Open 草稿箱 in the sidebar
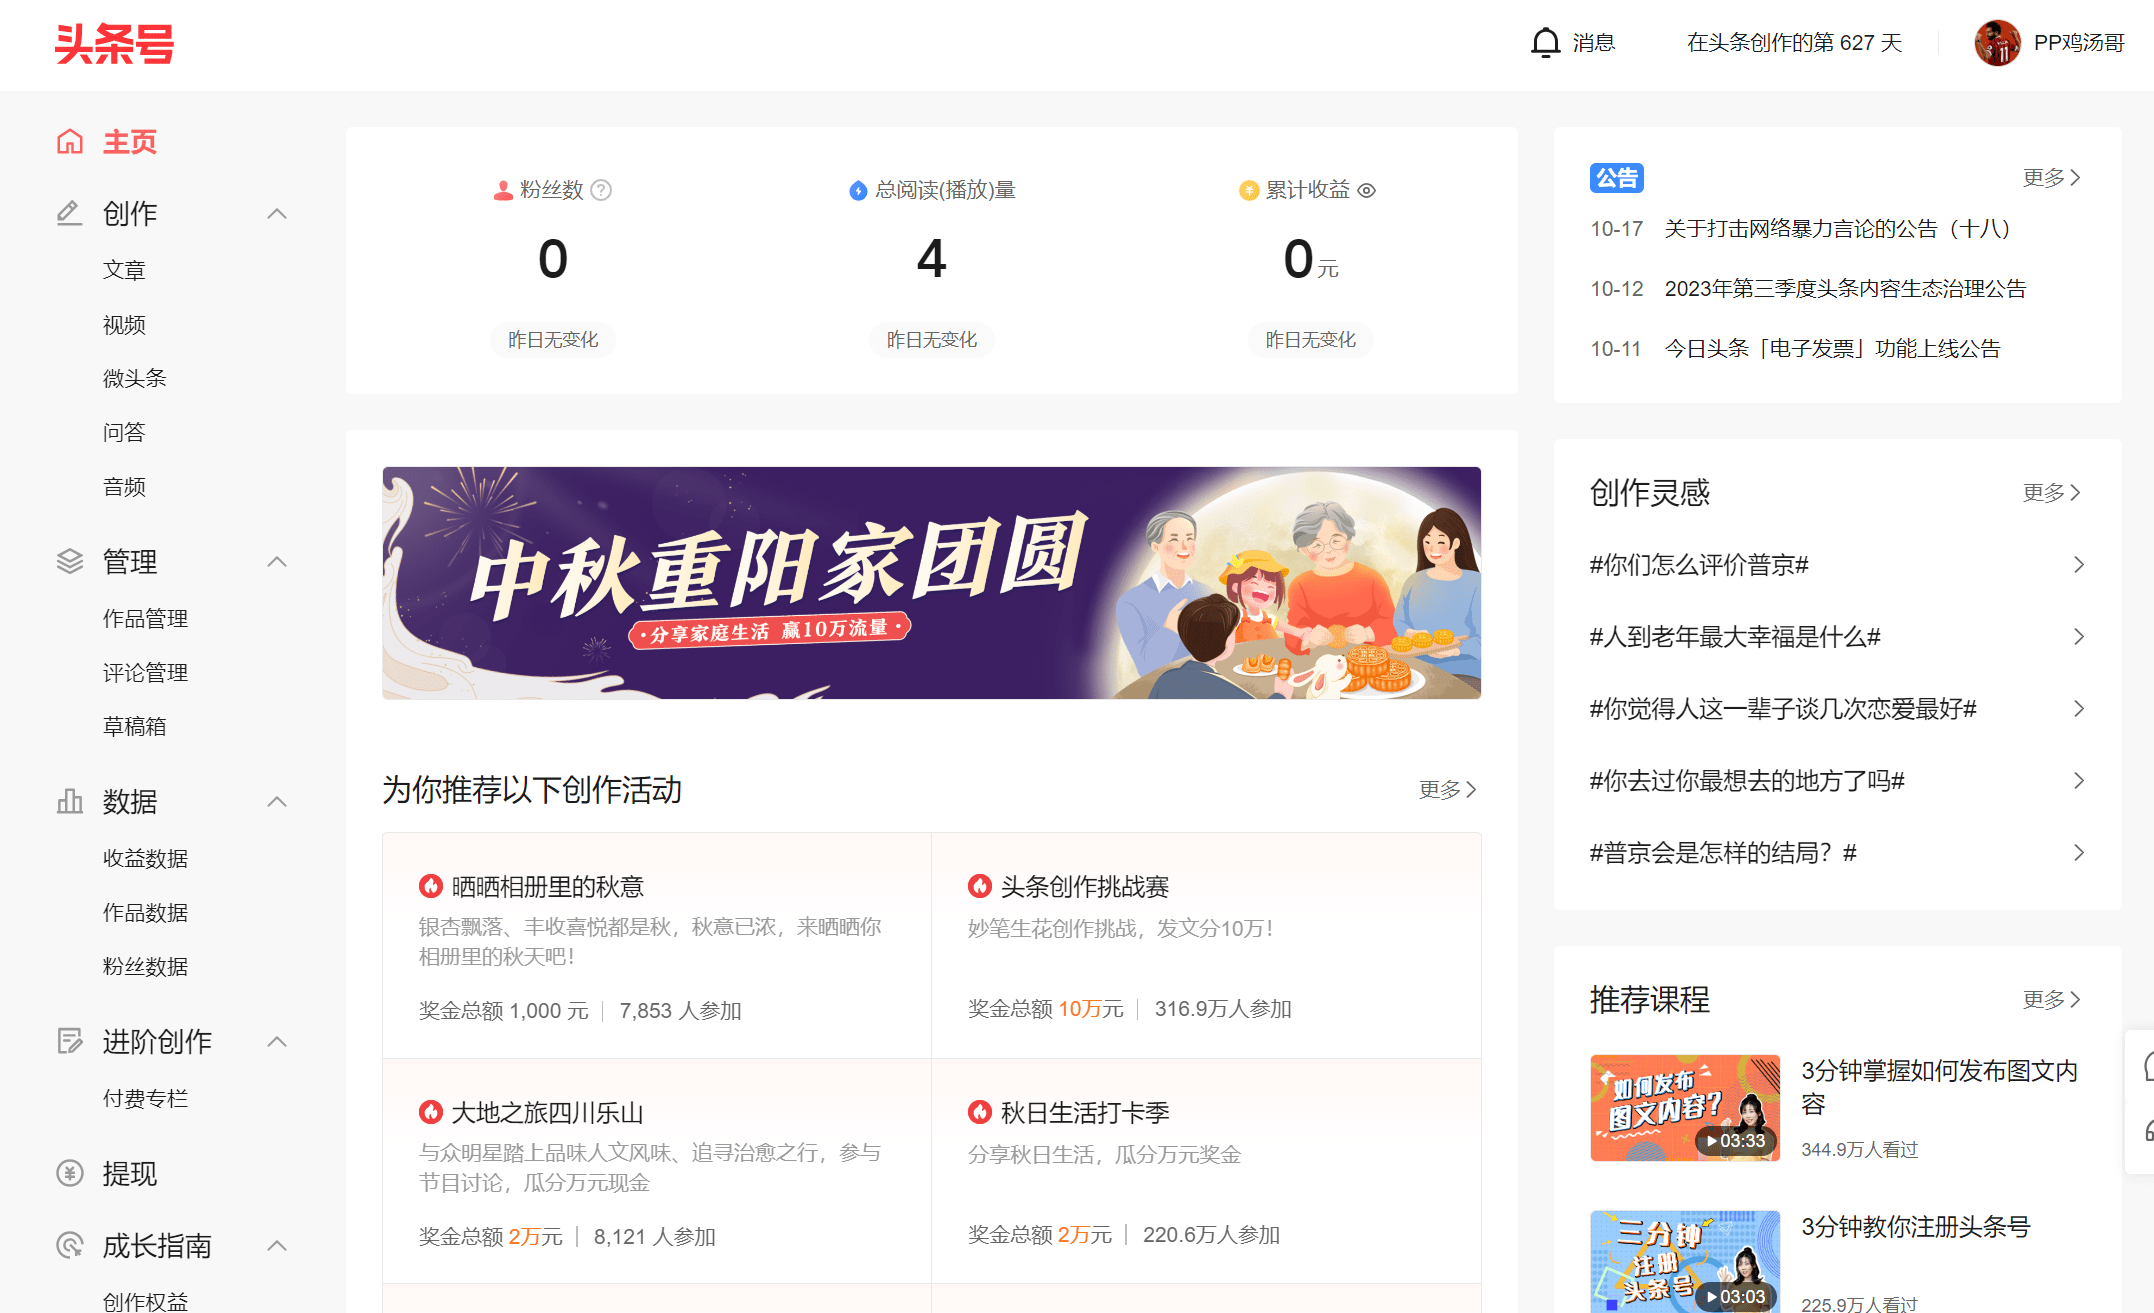The image size is (2154, 1313). (x=134, y=727)
